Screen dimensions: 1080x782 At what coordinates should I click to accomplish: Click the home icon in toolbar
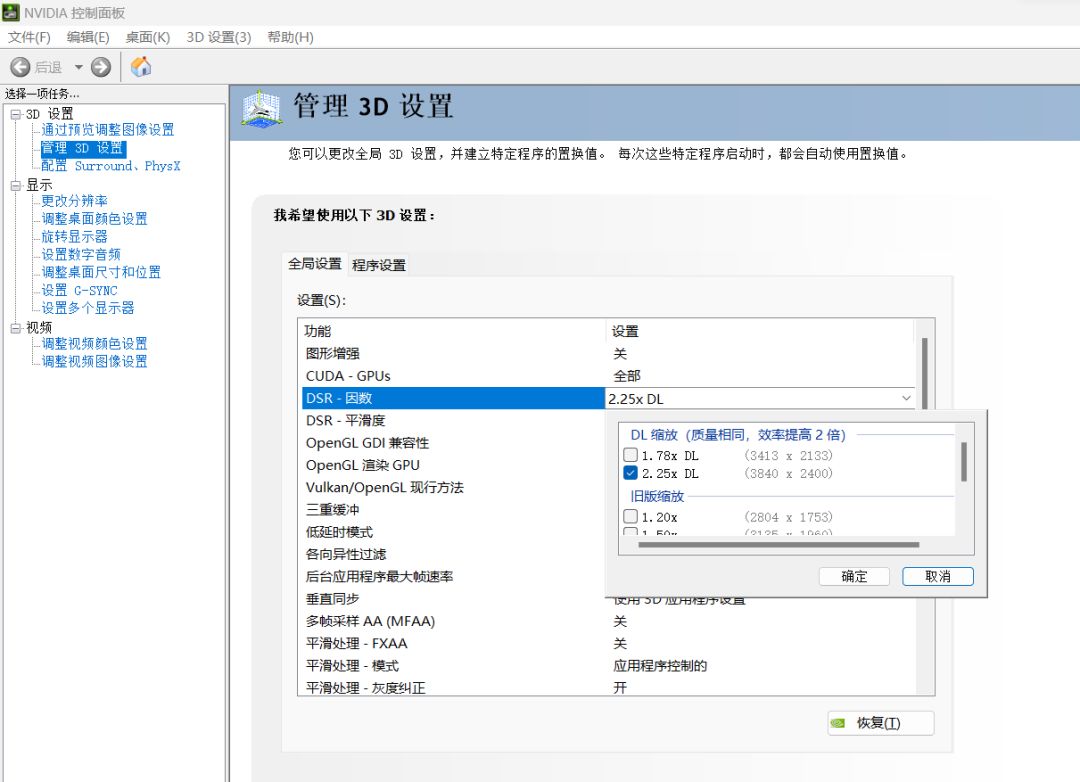(x=142, y=67)
